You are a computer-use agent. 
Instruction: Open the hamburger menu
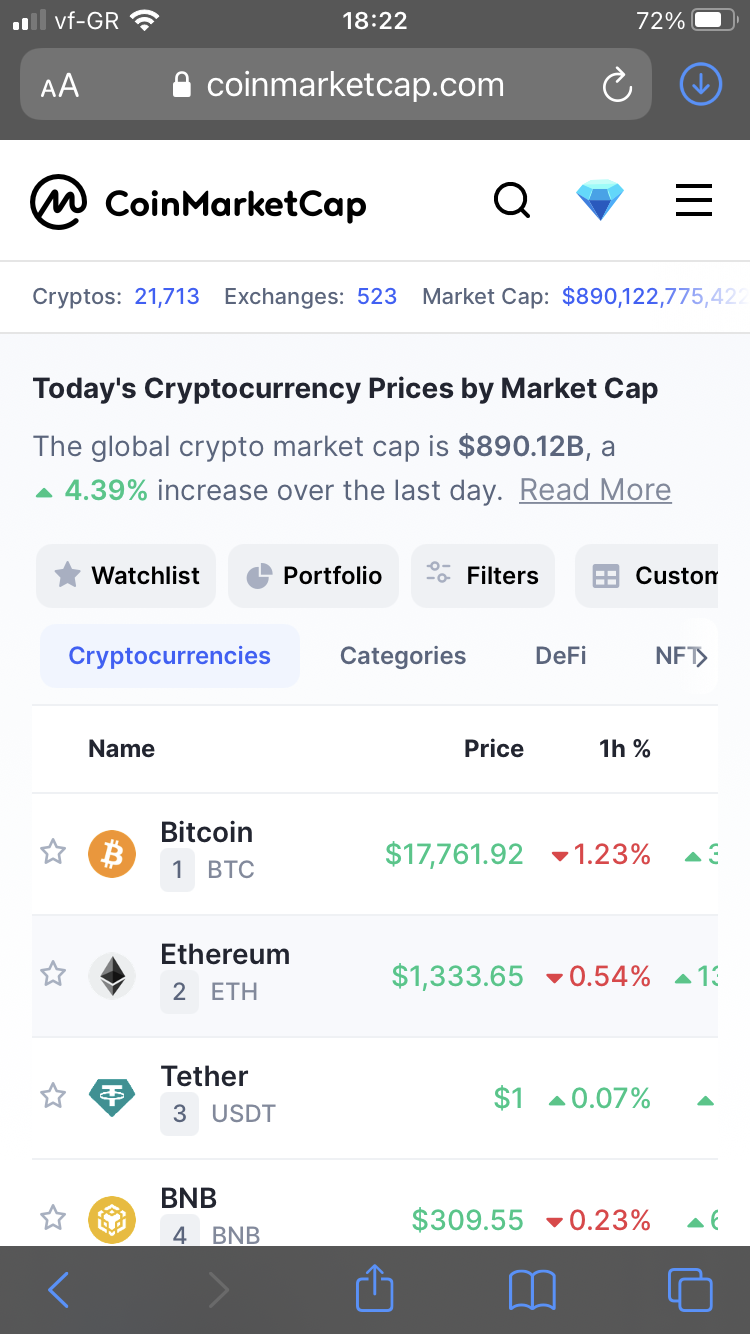pyautogui.click(x=694, y=201)
